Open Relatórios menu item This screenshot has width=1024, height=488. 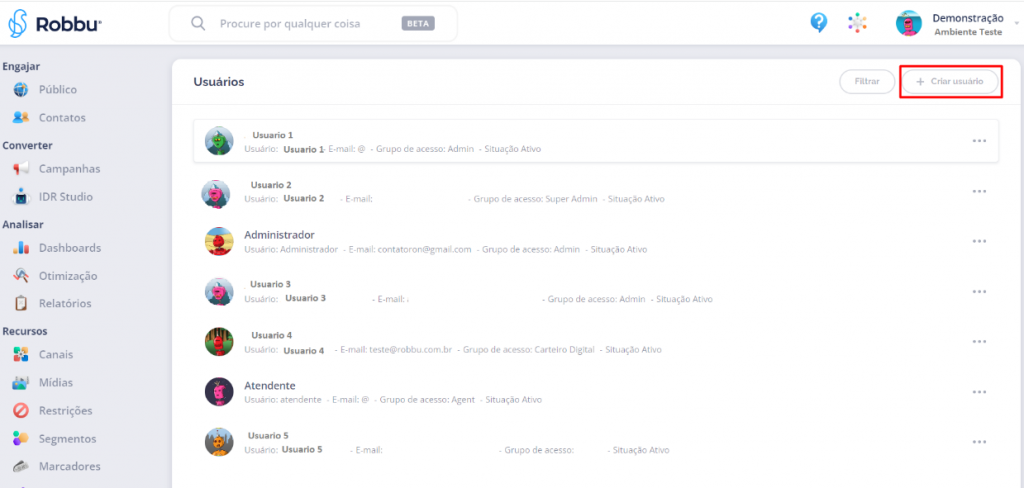pos(65,304)
